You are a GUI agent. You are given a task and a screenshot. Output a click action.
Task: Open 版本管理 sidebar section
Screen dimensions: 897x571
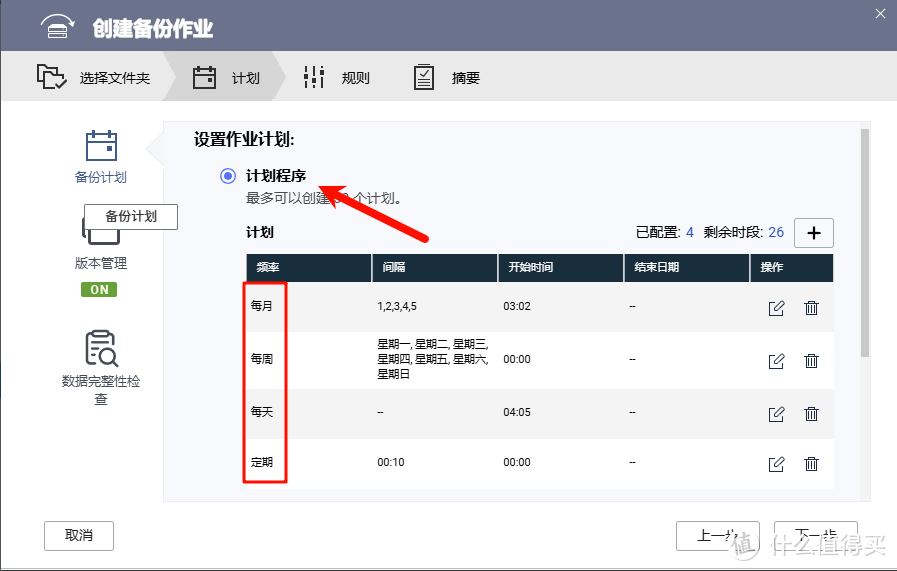tap(101, 263)
